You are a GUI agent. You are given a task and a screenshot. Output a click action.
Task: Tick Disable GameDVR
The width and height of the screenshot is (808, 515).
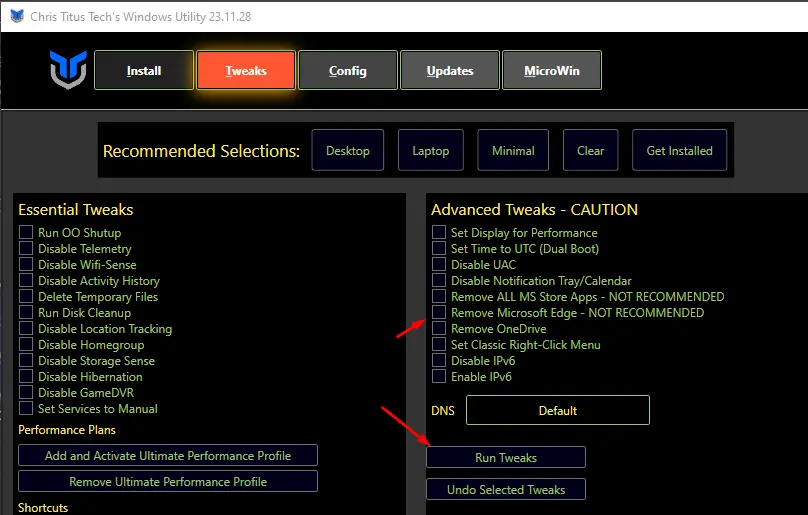[x=26, y=392]
